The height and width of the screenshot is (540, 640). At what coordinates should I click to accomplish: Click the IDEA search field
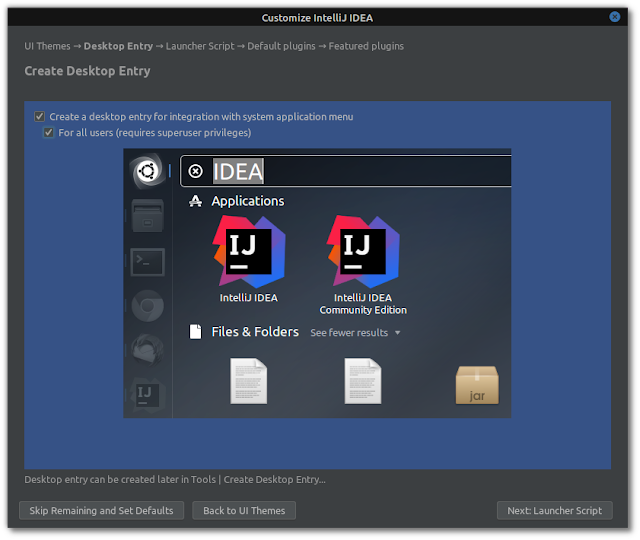point(346,171)
